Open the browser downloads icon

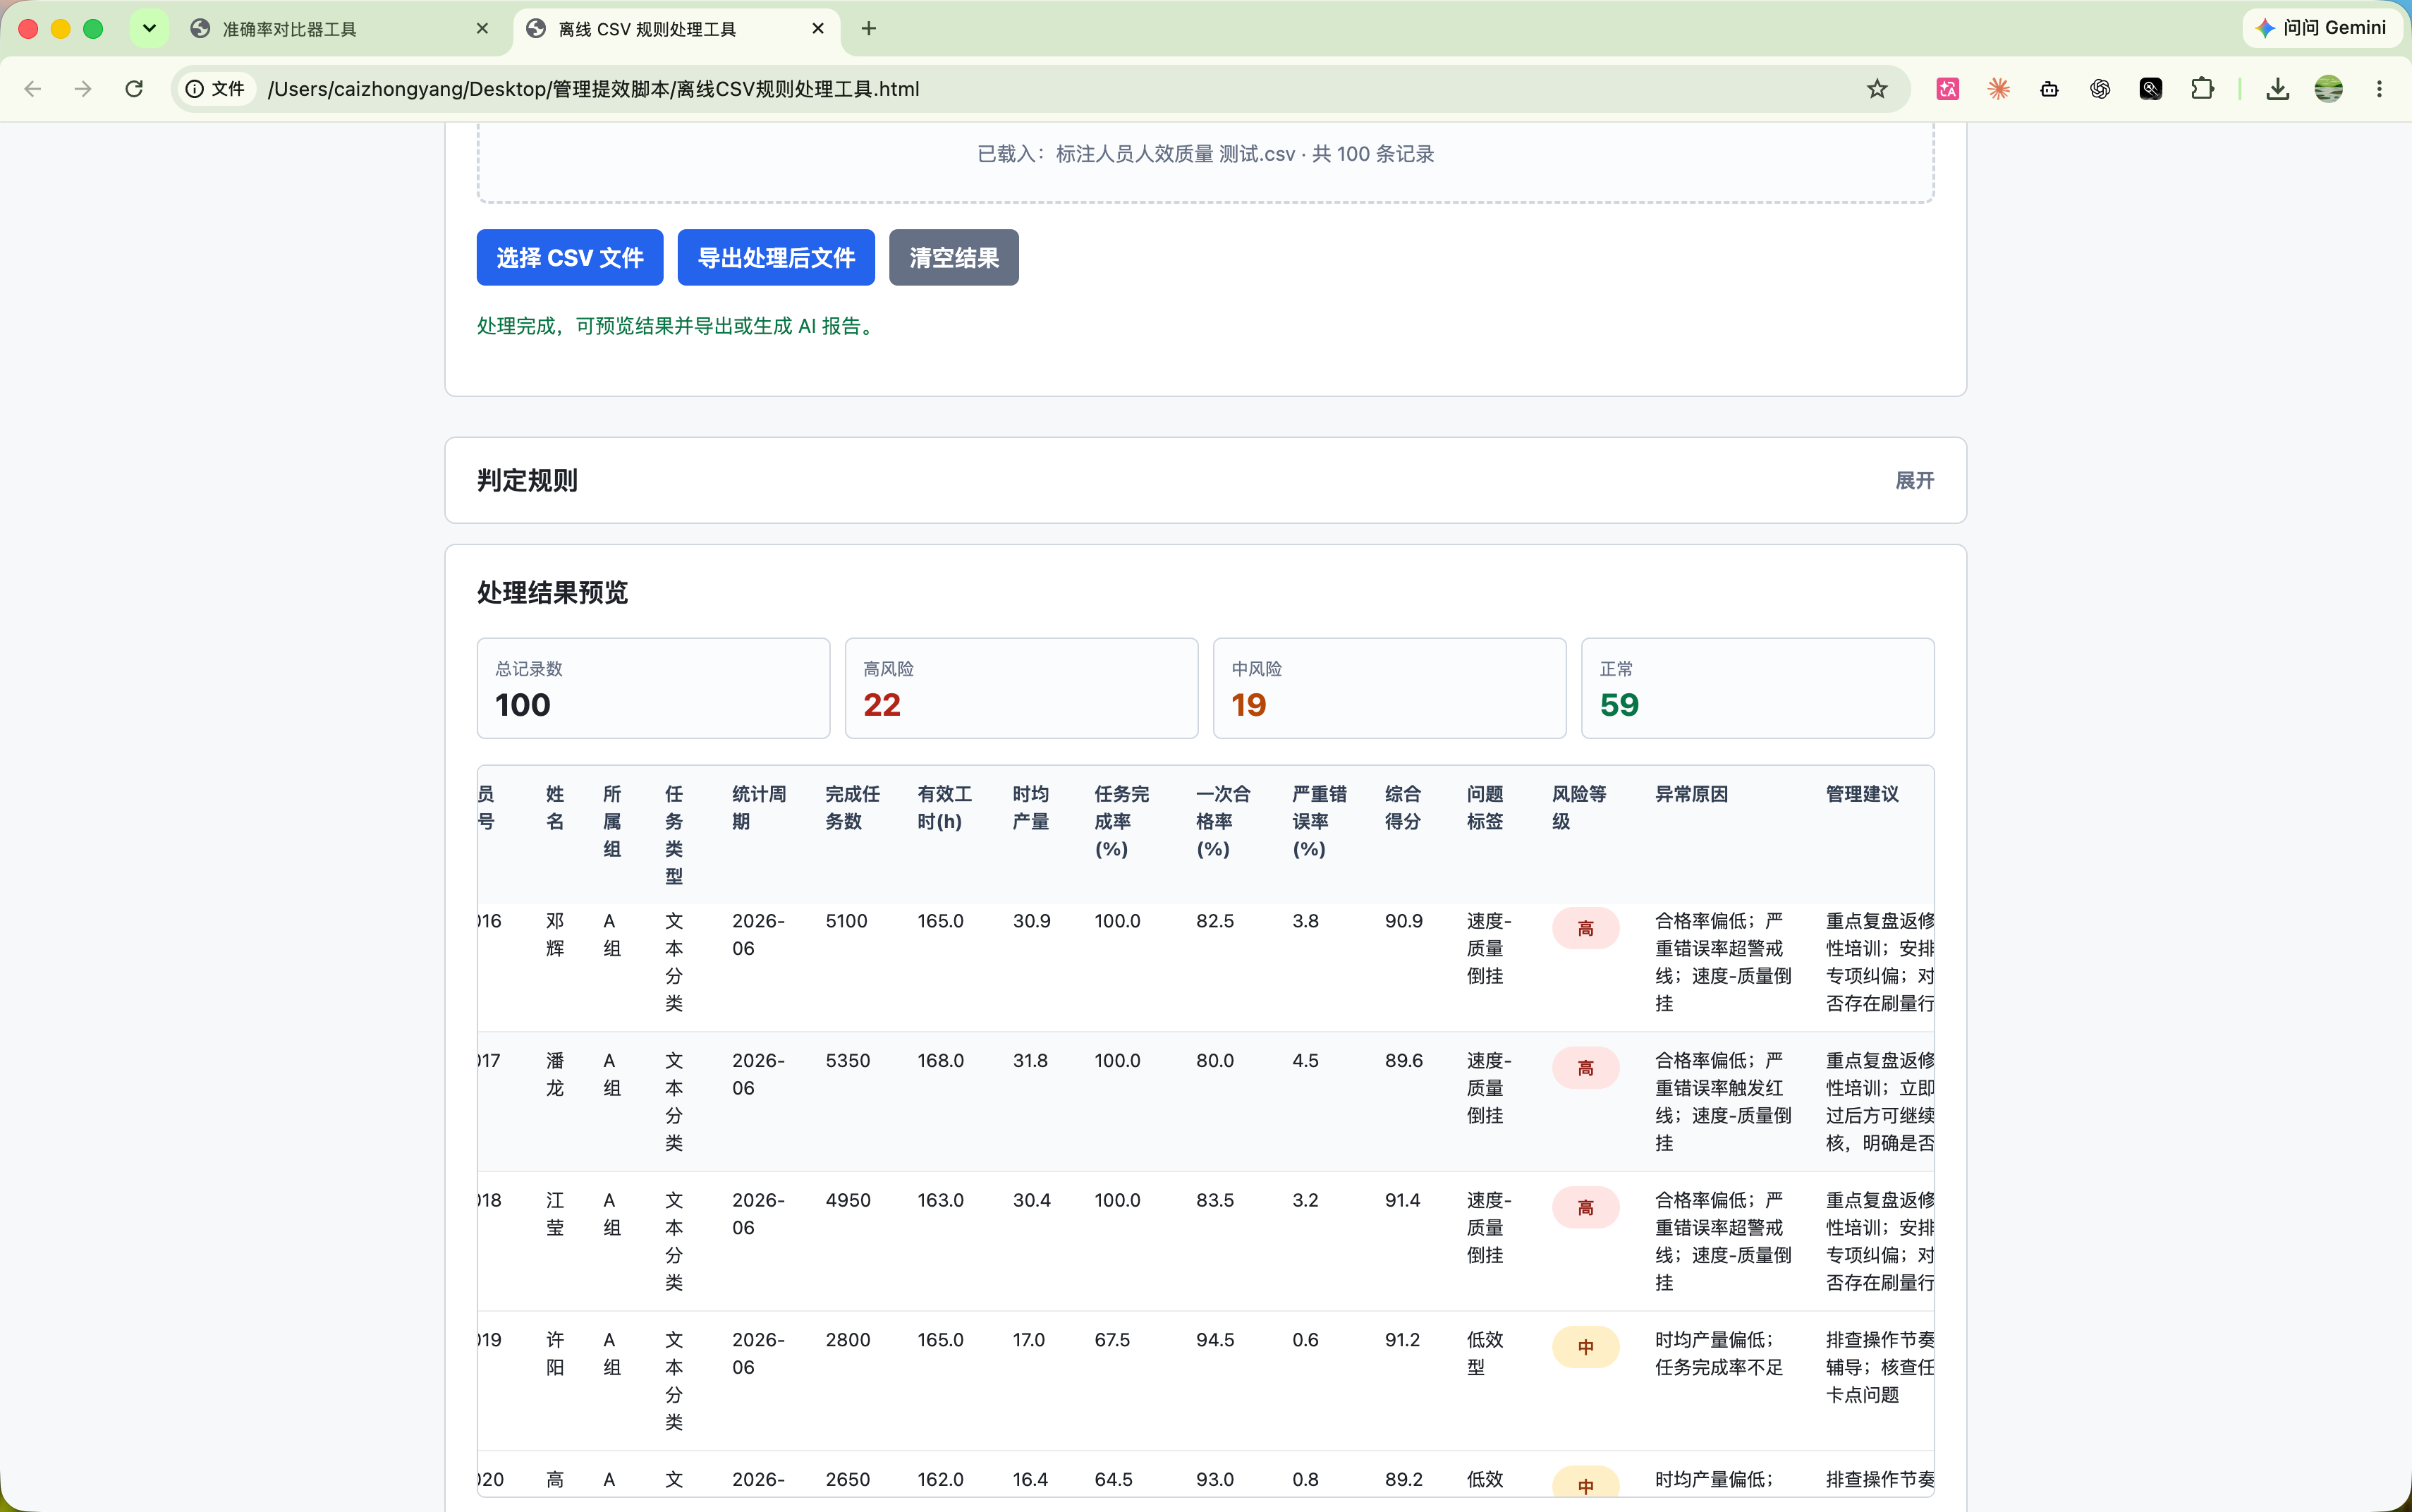point(2278,89)
